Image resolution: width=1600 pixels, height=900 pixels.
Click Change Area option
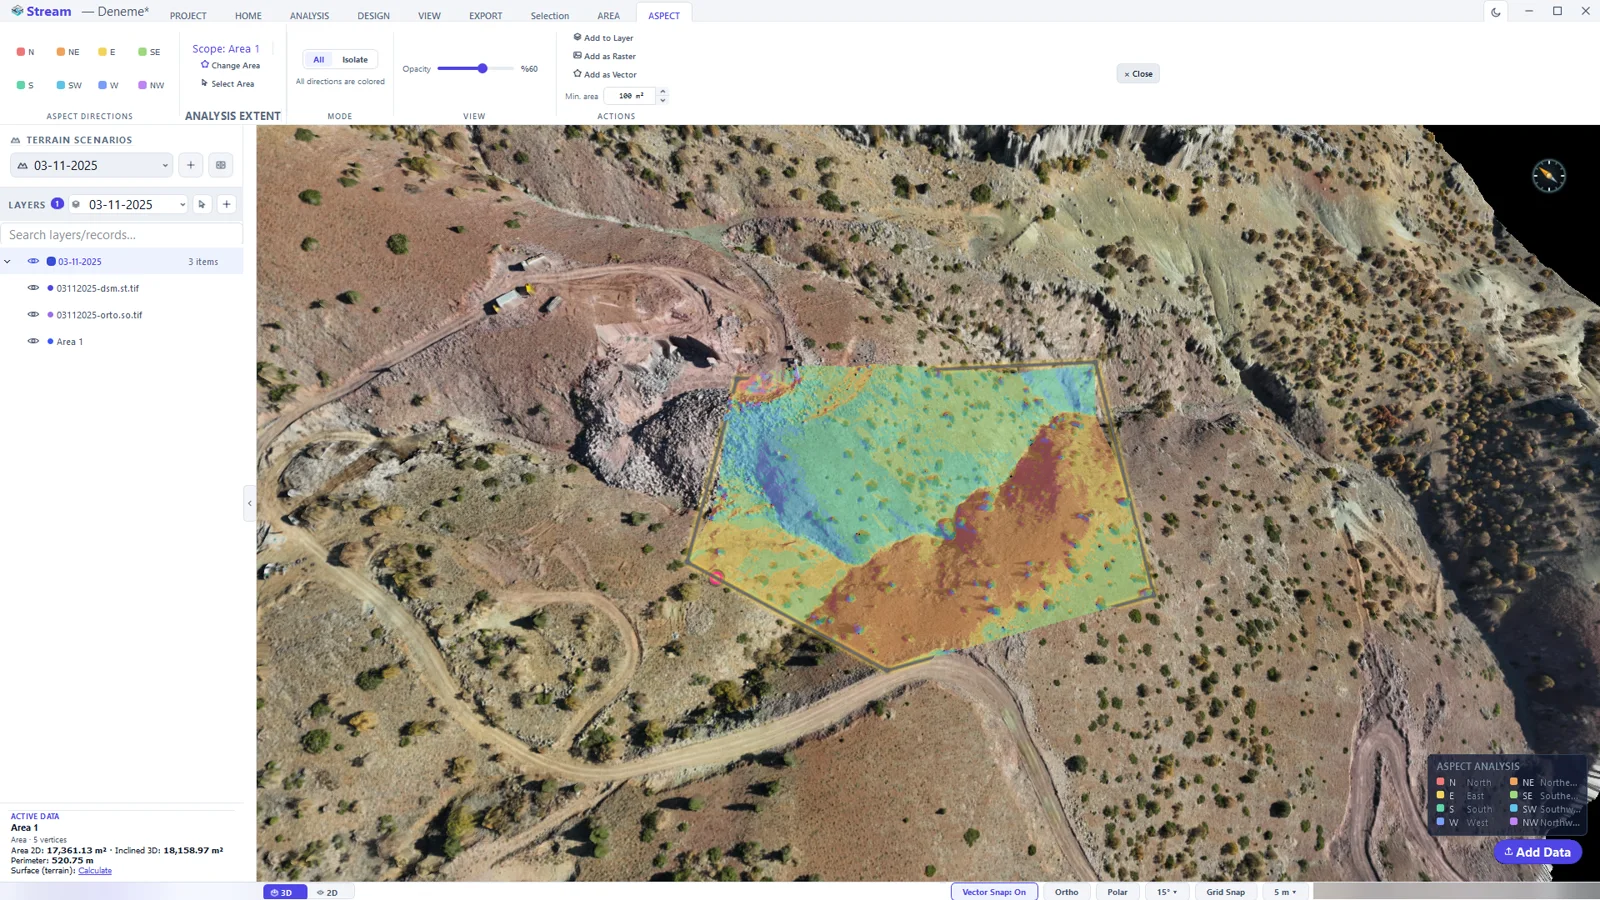coord(230,65)
